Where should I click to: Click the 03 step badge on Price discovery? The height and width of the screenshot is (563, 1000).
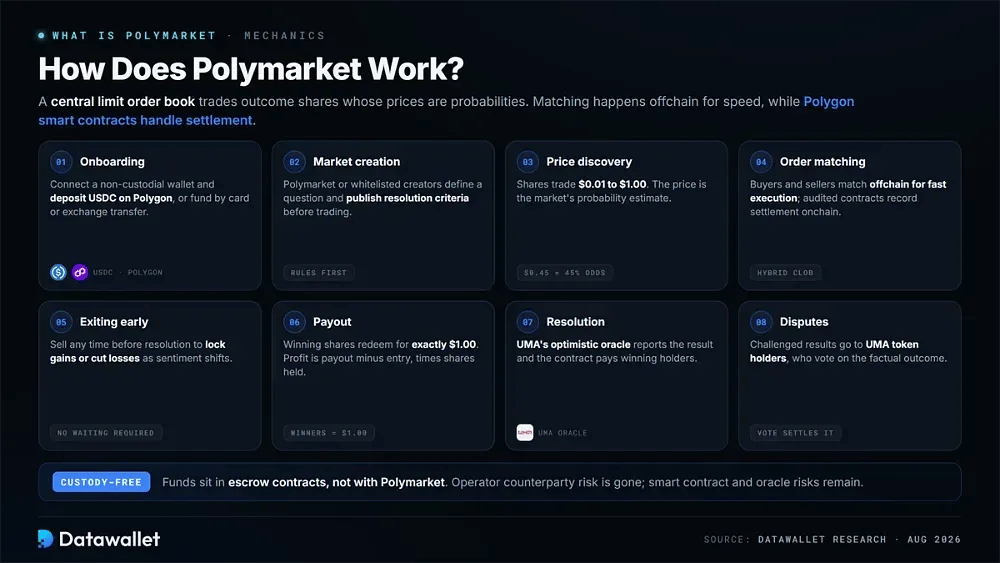click(x=527, y=162)
